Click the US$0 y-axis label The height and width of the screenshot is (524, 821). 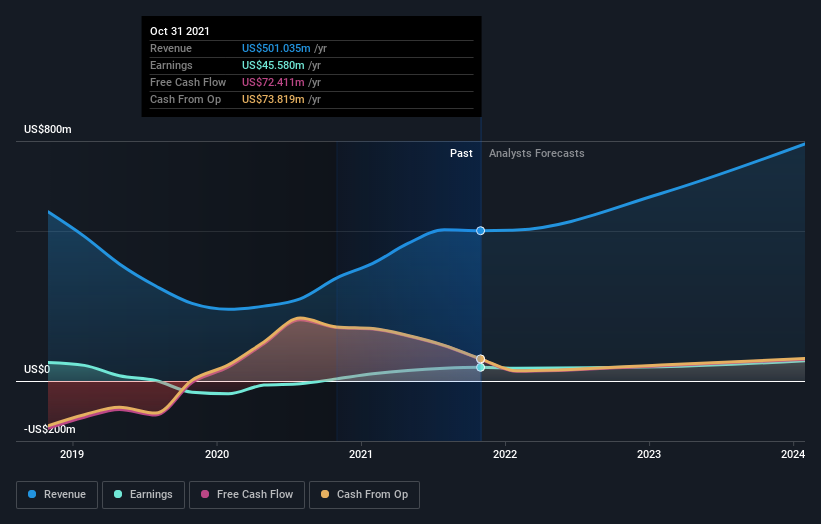37,370
